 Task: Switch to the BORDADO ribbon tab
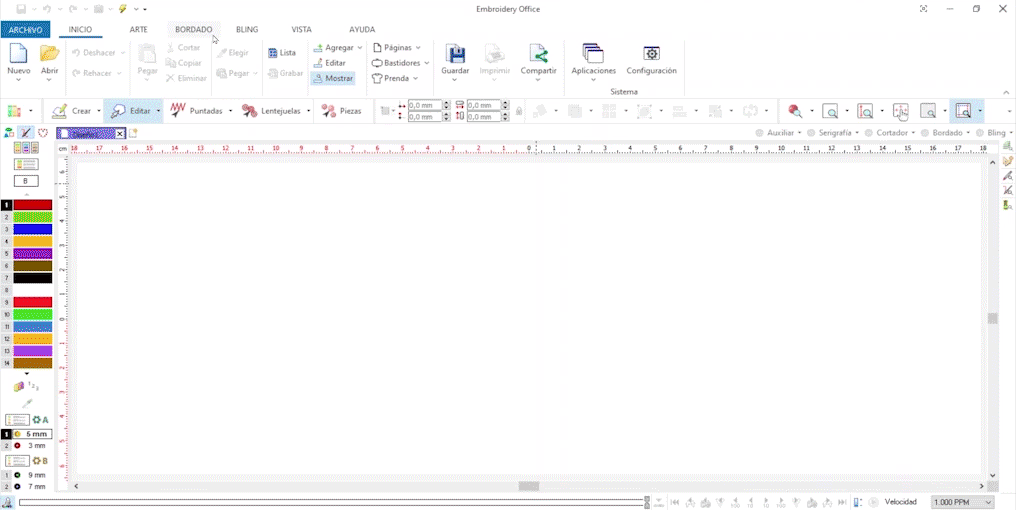(x=193, y=30)
